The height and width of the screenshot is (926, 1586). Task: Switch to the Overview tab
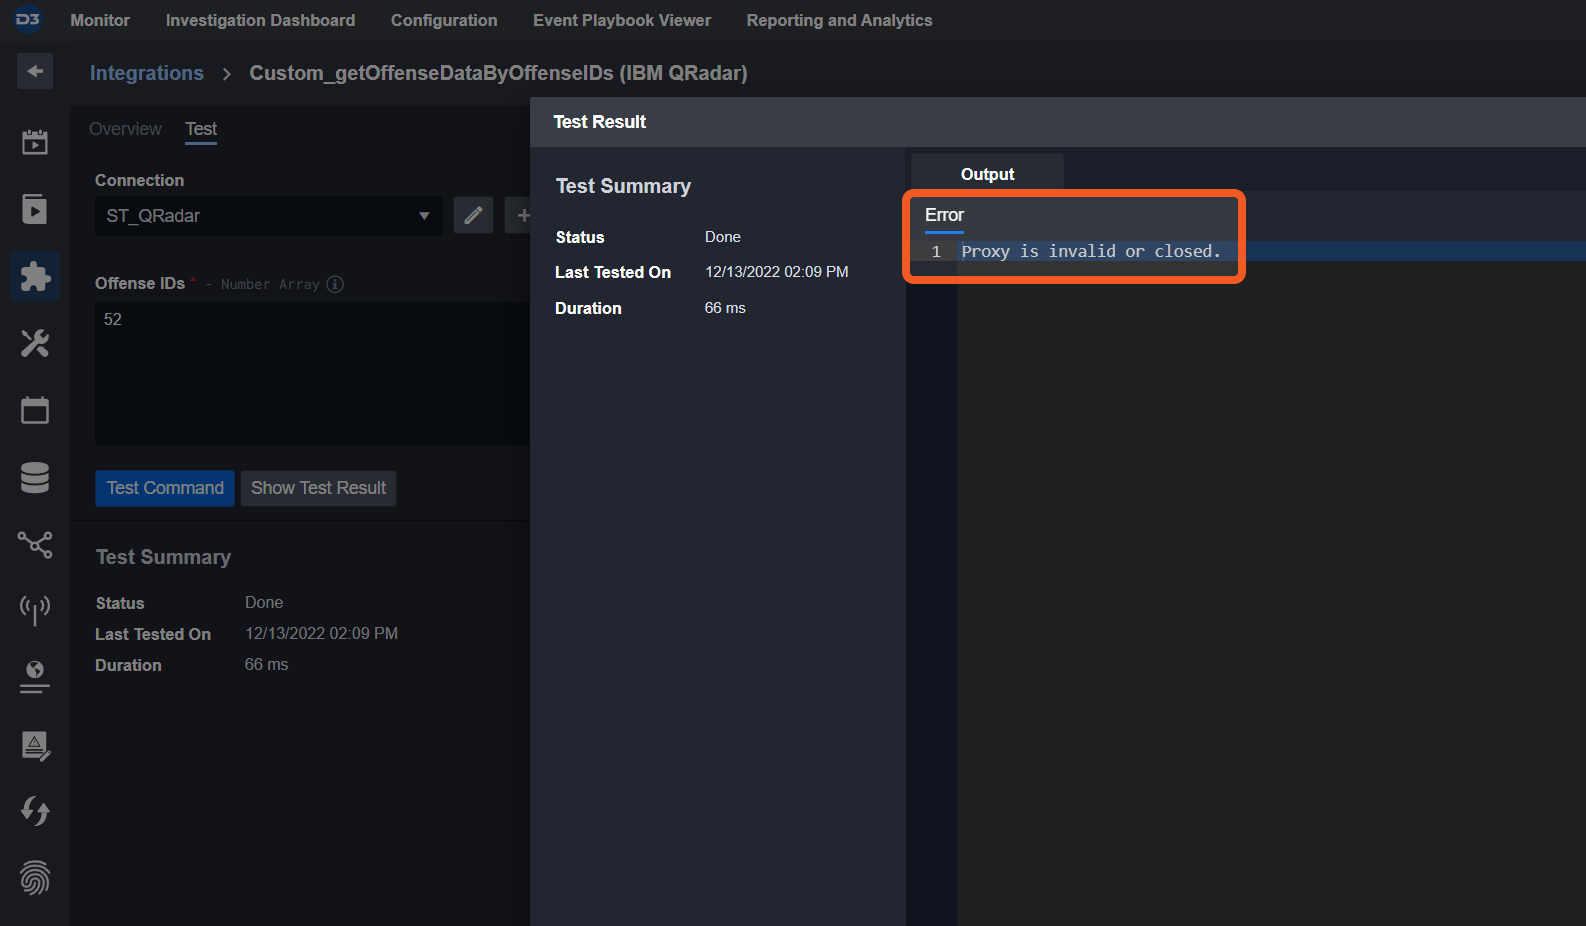tap(125, 129)
